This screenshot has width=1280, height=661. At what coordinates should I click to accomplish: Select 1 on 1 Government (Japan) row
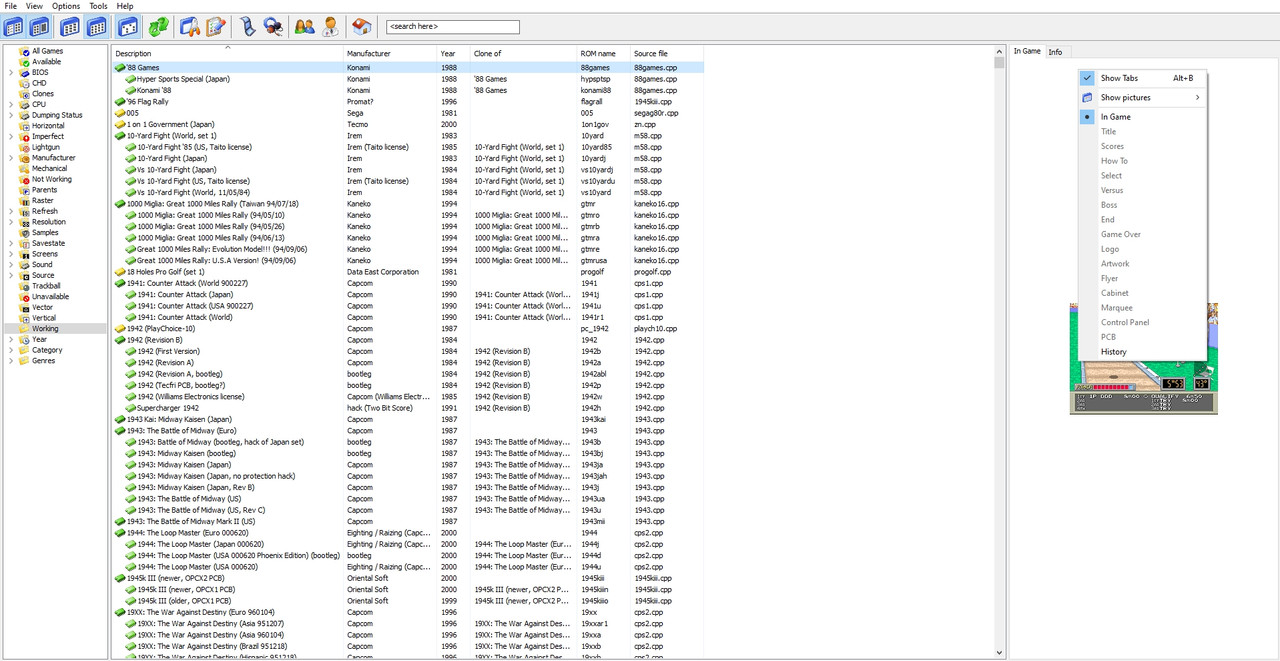tap(408, 125)
